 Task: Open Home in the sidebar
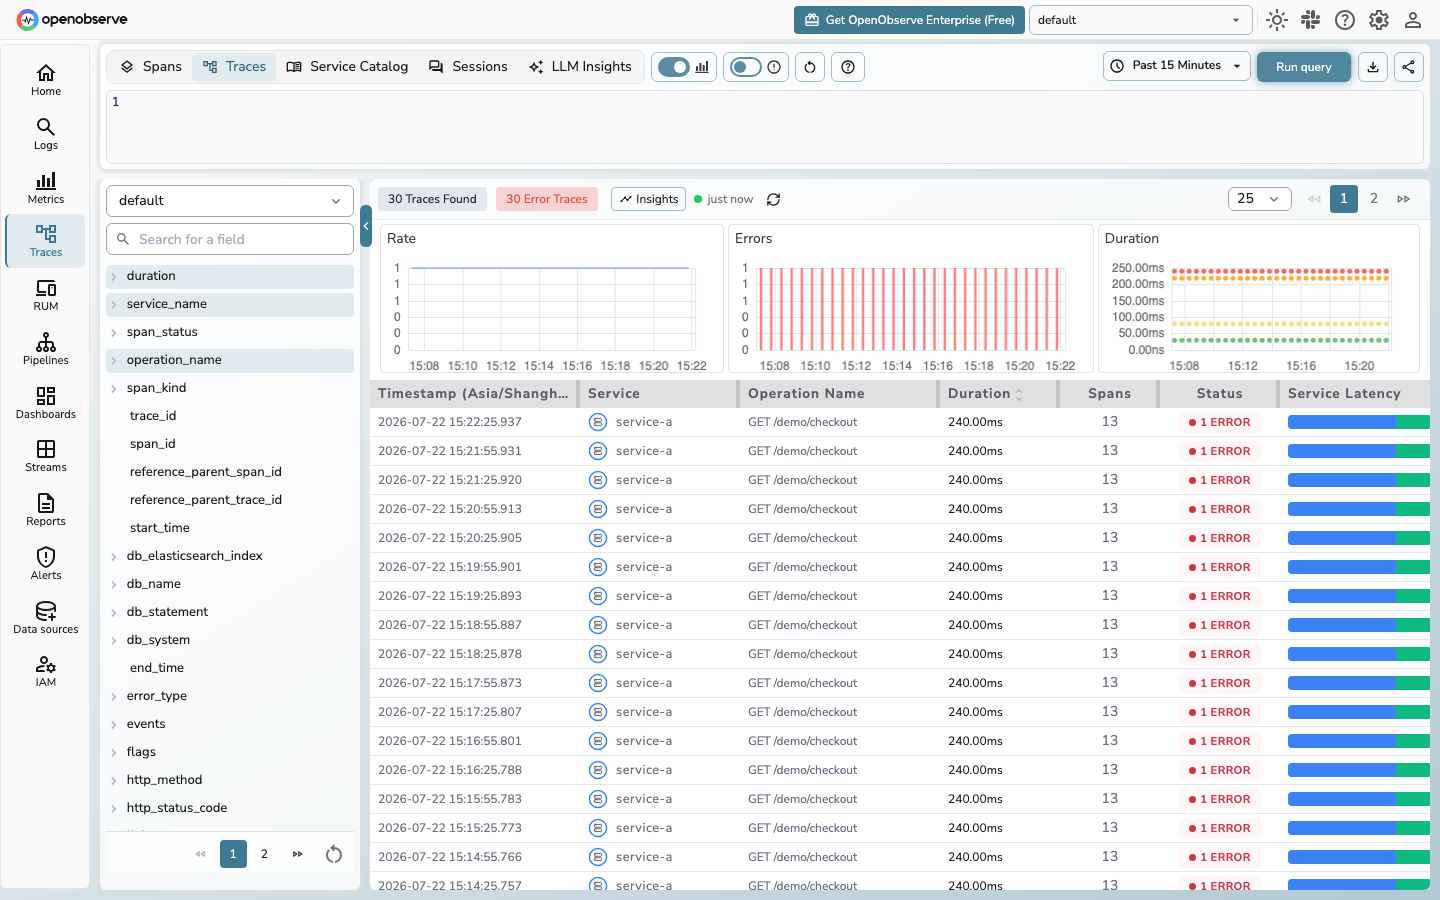tap(46, 80)
